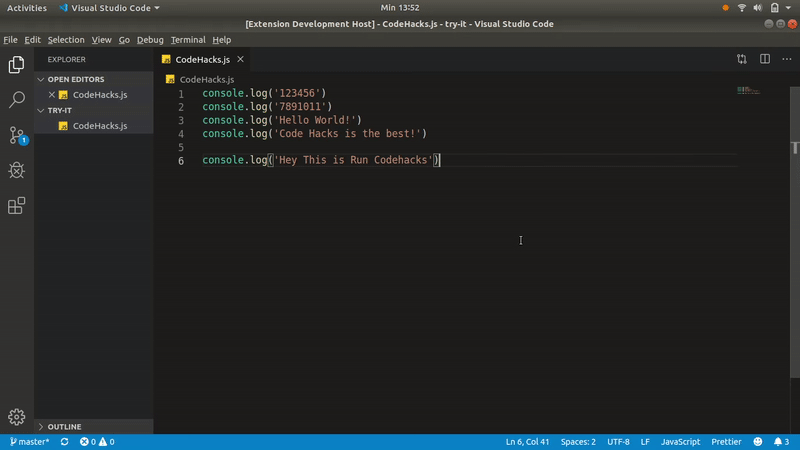The image size is (800, 450).
Task: Place cursor in 'Hello World!' string
Action: (x=317, y=120)
